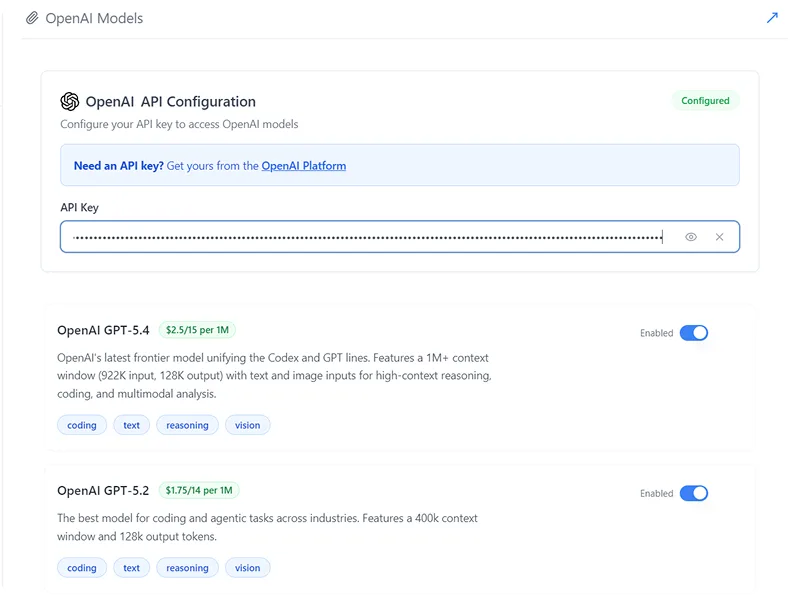Select the vision tag under GPT-5.4
800x600 pixels.
point(247,425)
